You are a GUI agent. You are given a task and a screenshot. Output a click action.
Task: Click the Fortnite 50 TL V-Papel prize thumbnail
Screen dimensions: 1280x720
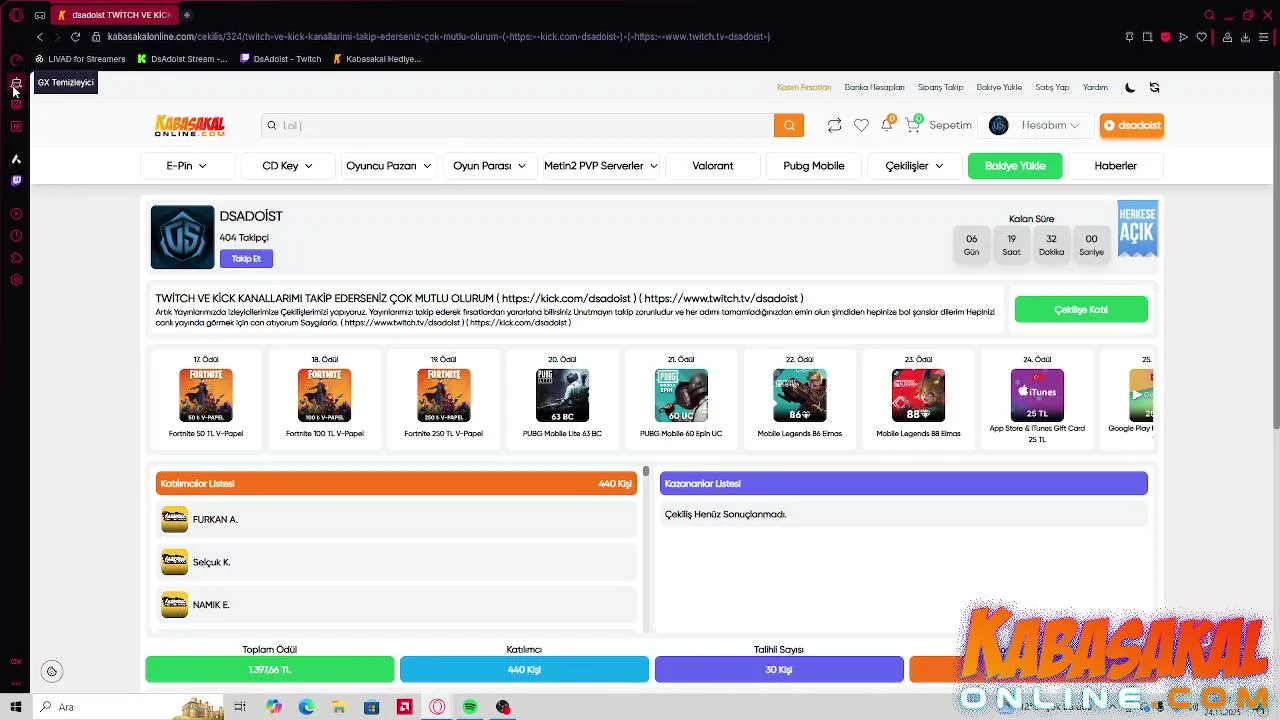coord(206,395)
